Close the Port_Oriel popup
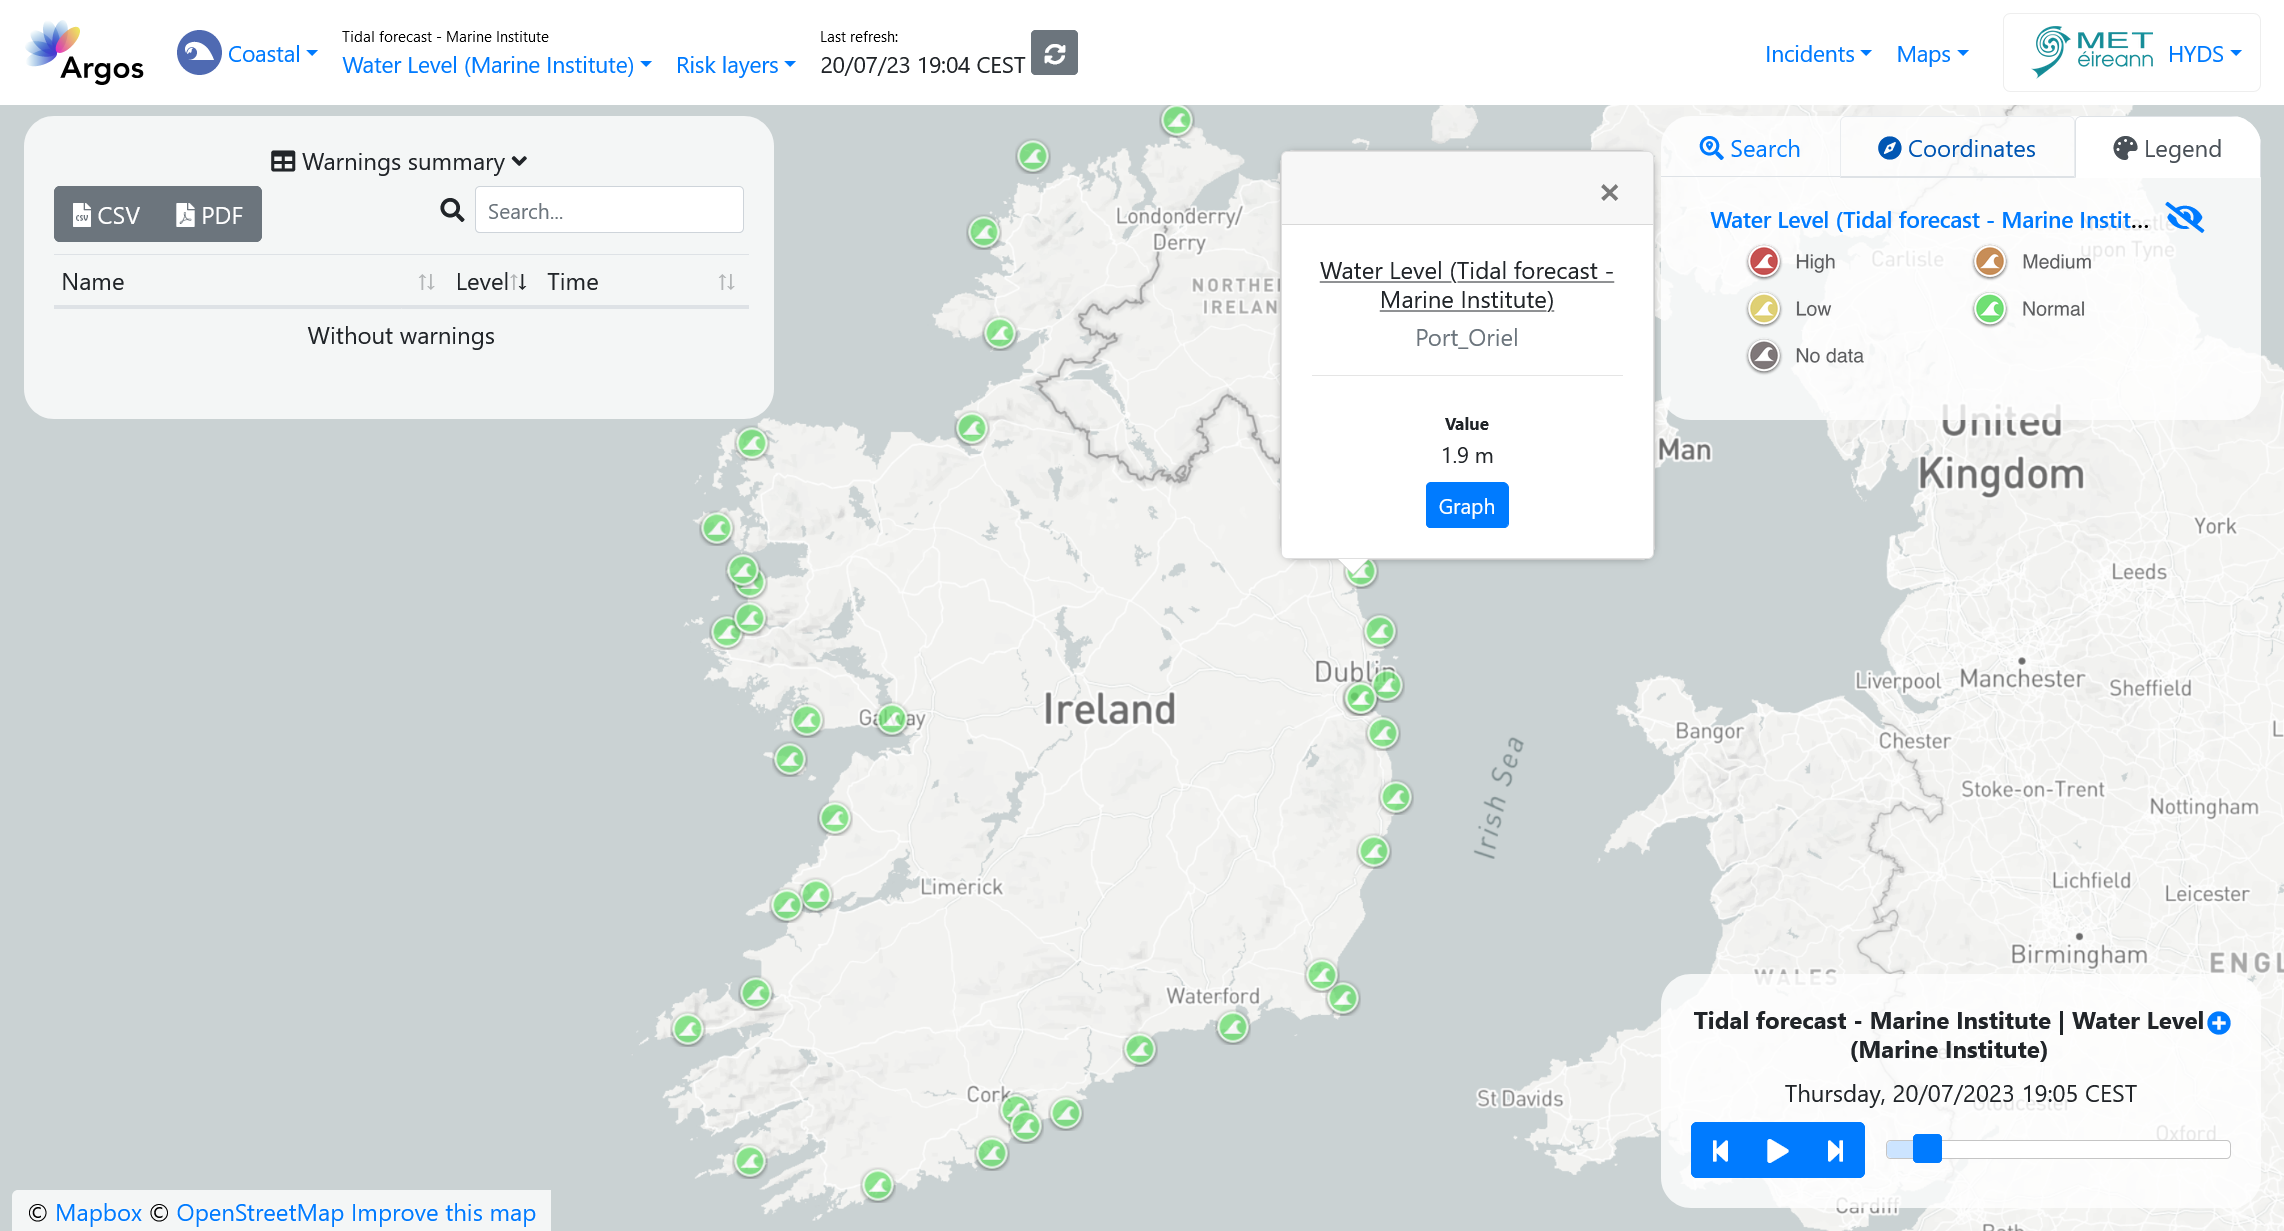 pyautogui.click(x=1609, y=192)
